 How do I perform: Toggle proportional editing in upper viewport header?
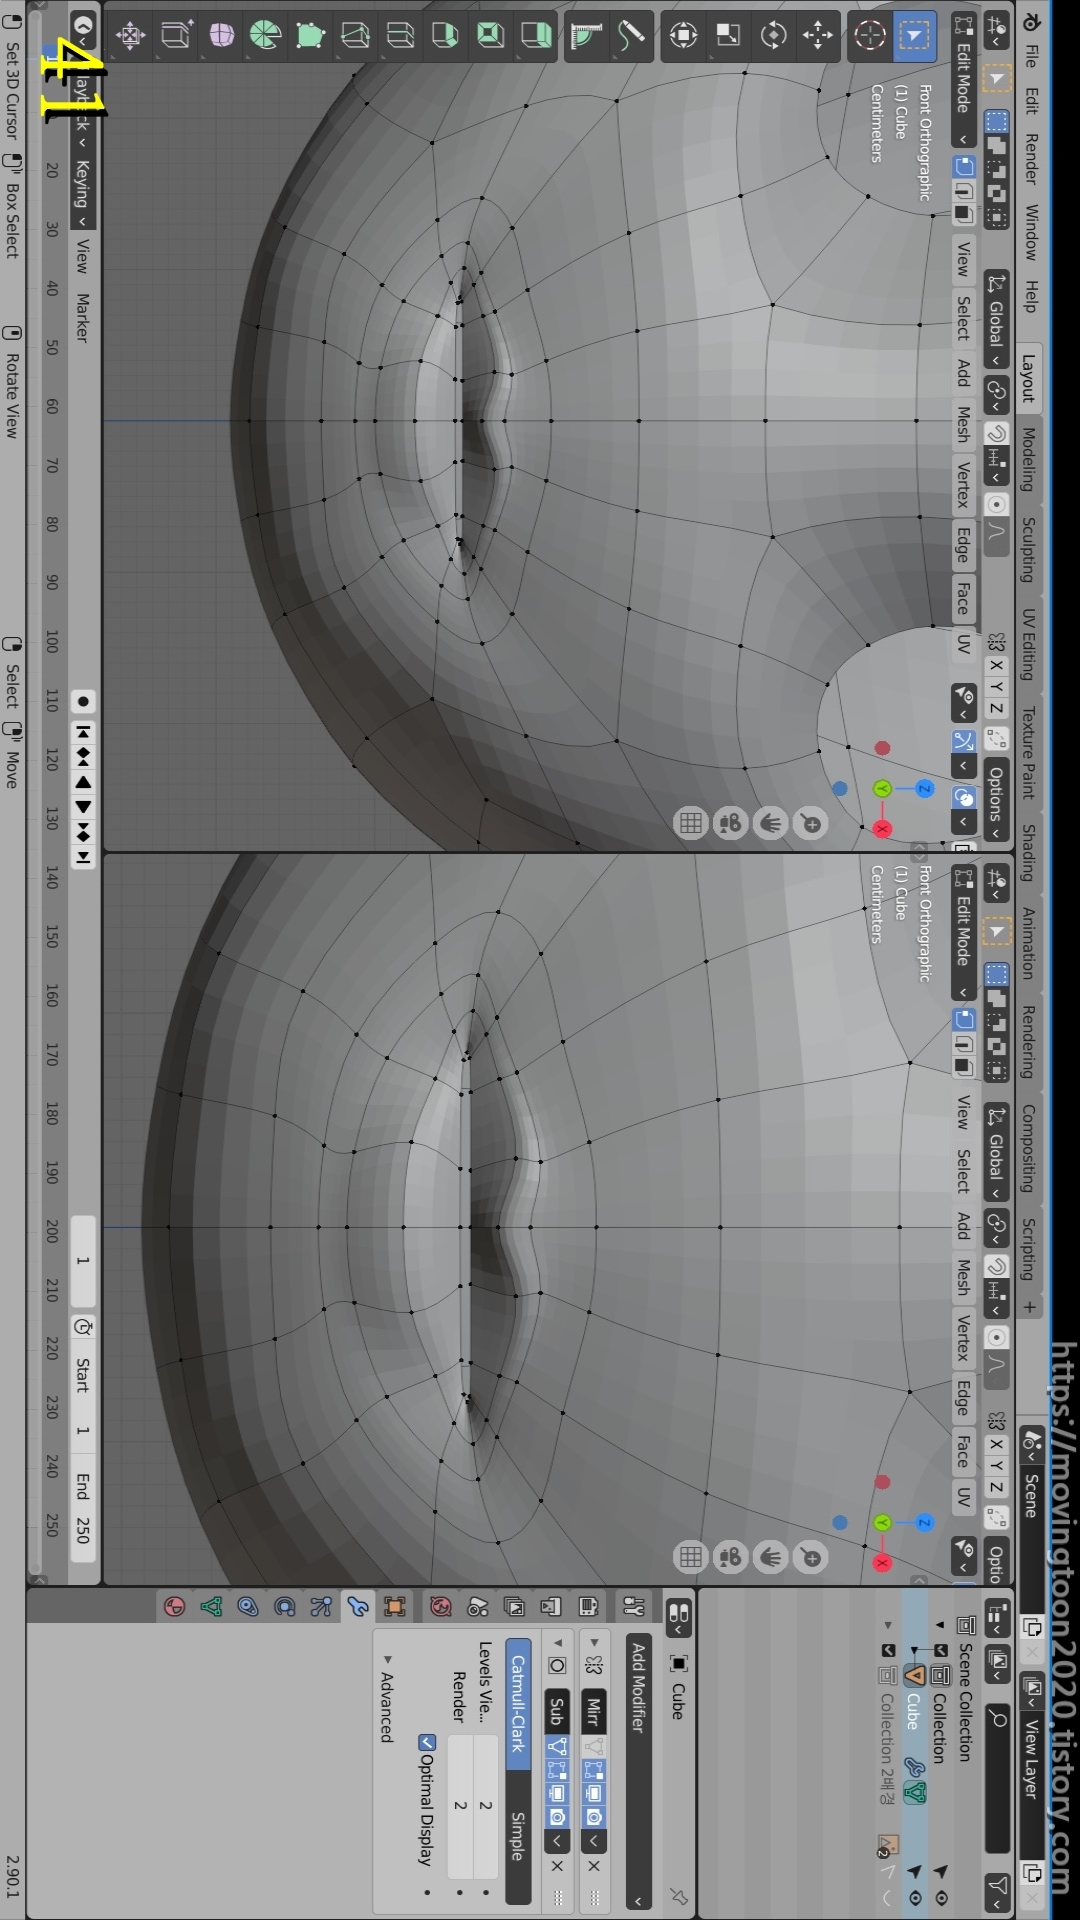point(997,504)
